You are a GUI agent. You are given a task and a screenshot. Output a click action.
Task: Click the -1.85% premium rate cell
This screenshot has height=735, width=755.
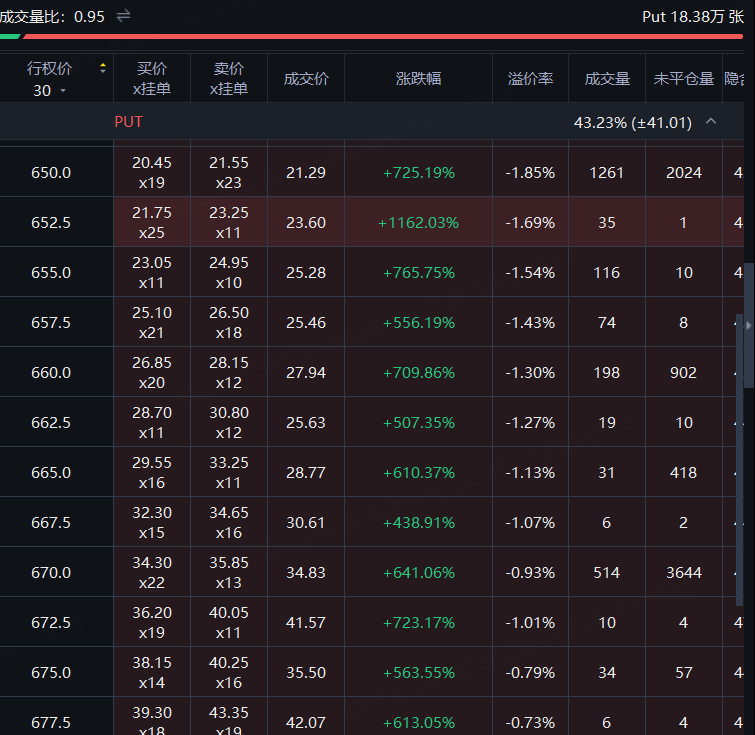click(x=530, y=172)
